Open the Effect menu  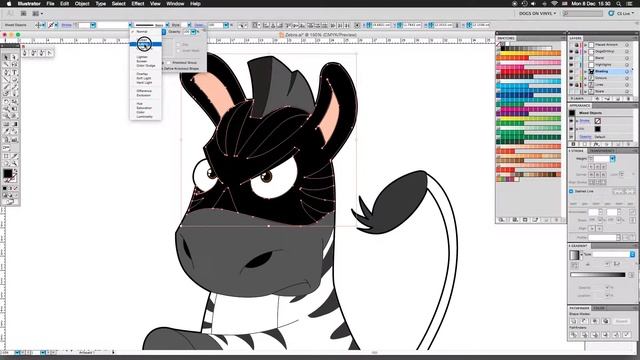(138, 4)
